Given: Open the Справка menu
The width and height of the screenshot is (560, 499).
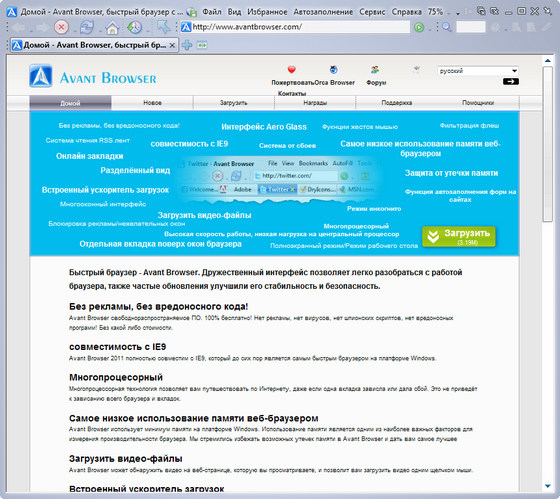Looking at the screenshot, I should pyautogui.click(x=406, y=12).
